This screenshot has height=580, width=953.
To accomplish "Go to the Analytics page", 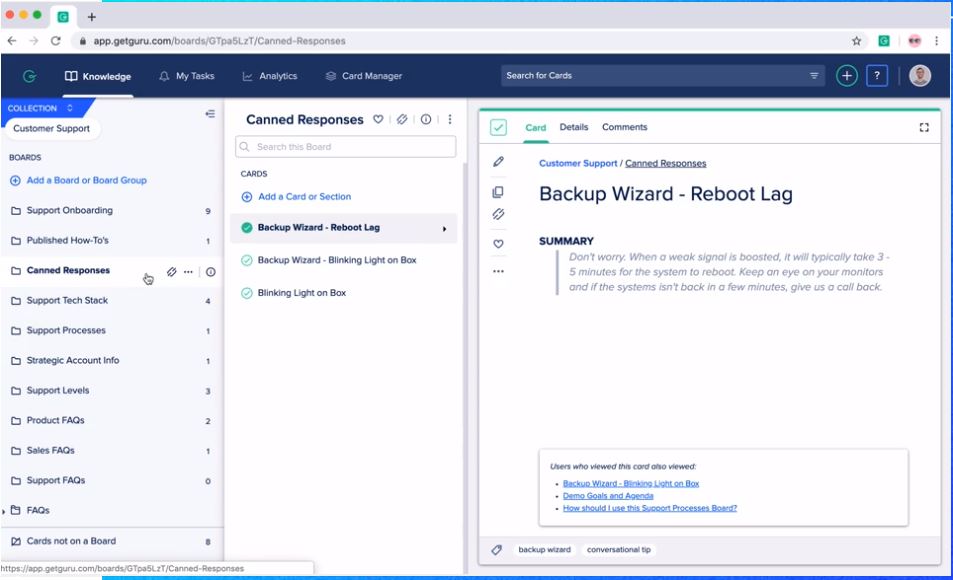I will (270, 76).
